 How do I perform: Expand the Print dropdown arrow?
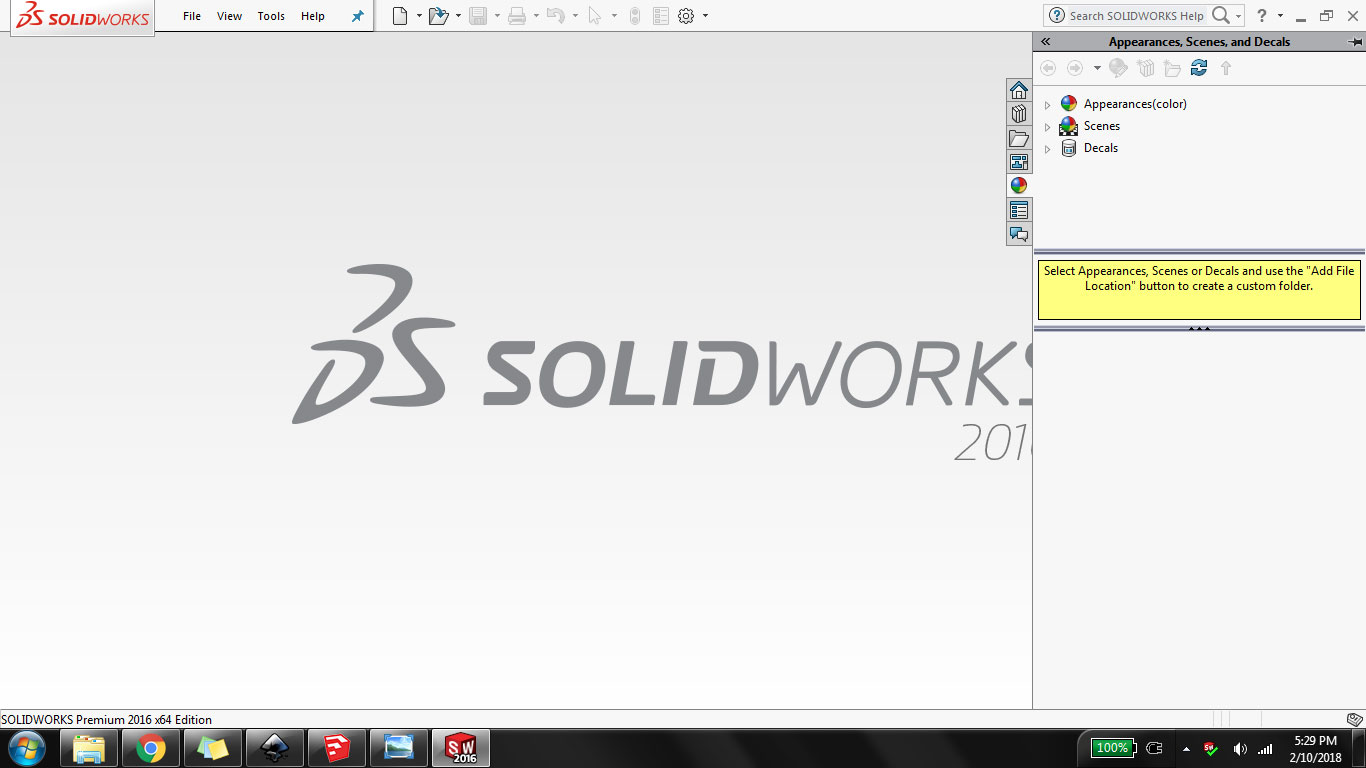[536, 16]
